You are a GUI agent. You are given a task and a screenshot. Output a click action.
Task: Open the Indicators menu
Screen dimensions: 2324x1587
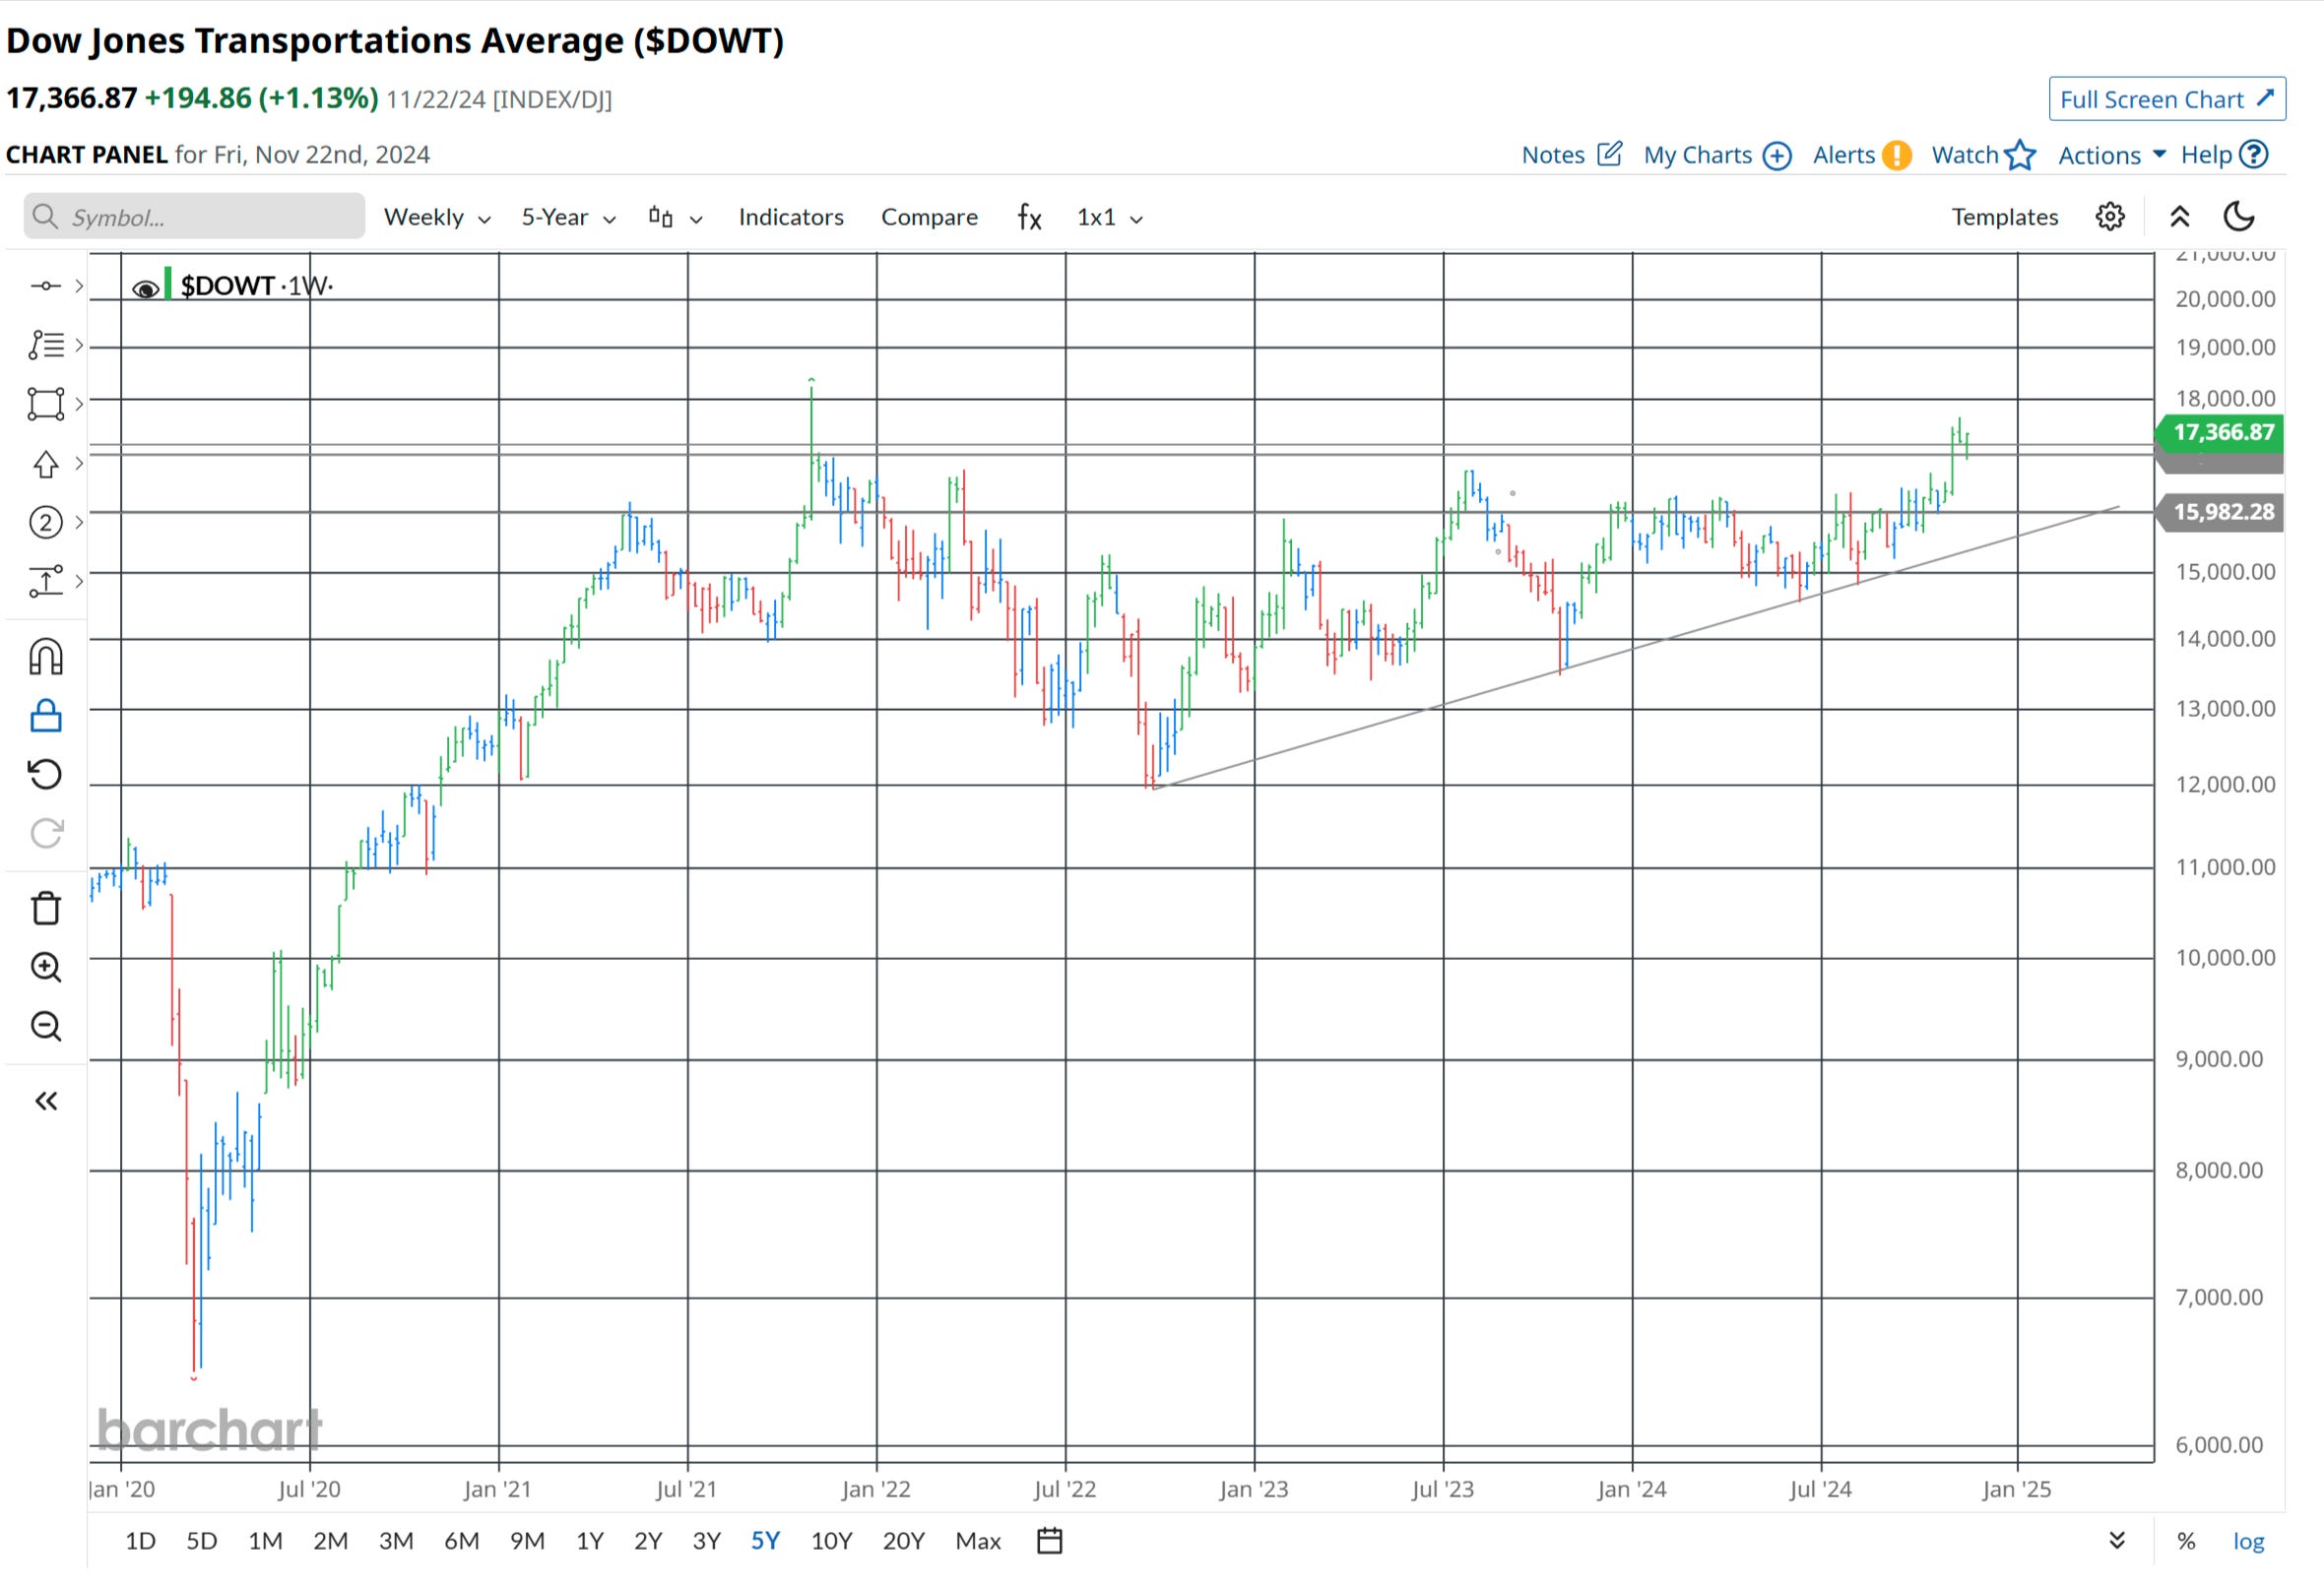791,217
